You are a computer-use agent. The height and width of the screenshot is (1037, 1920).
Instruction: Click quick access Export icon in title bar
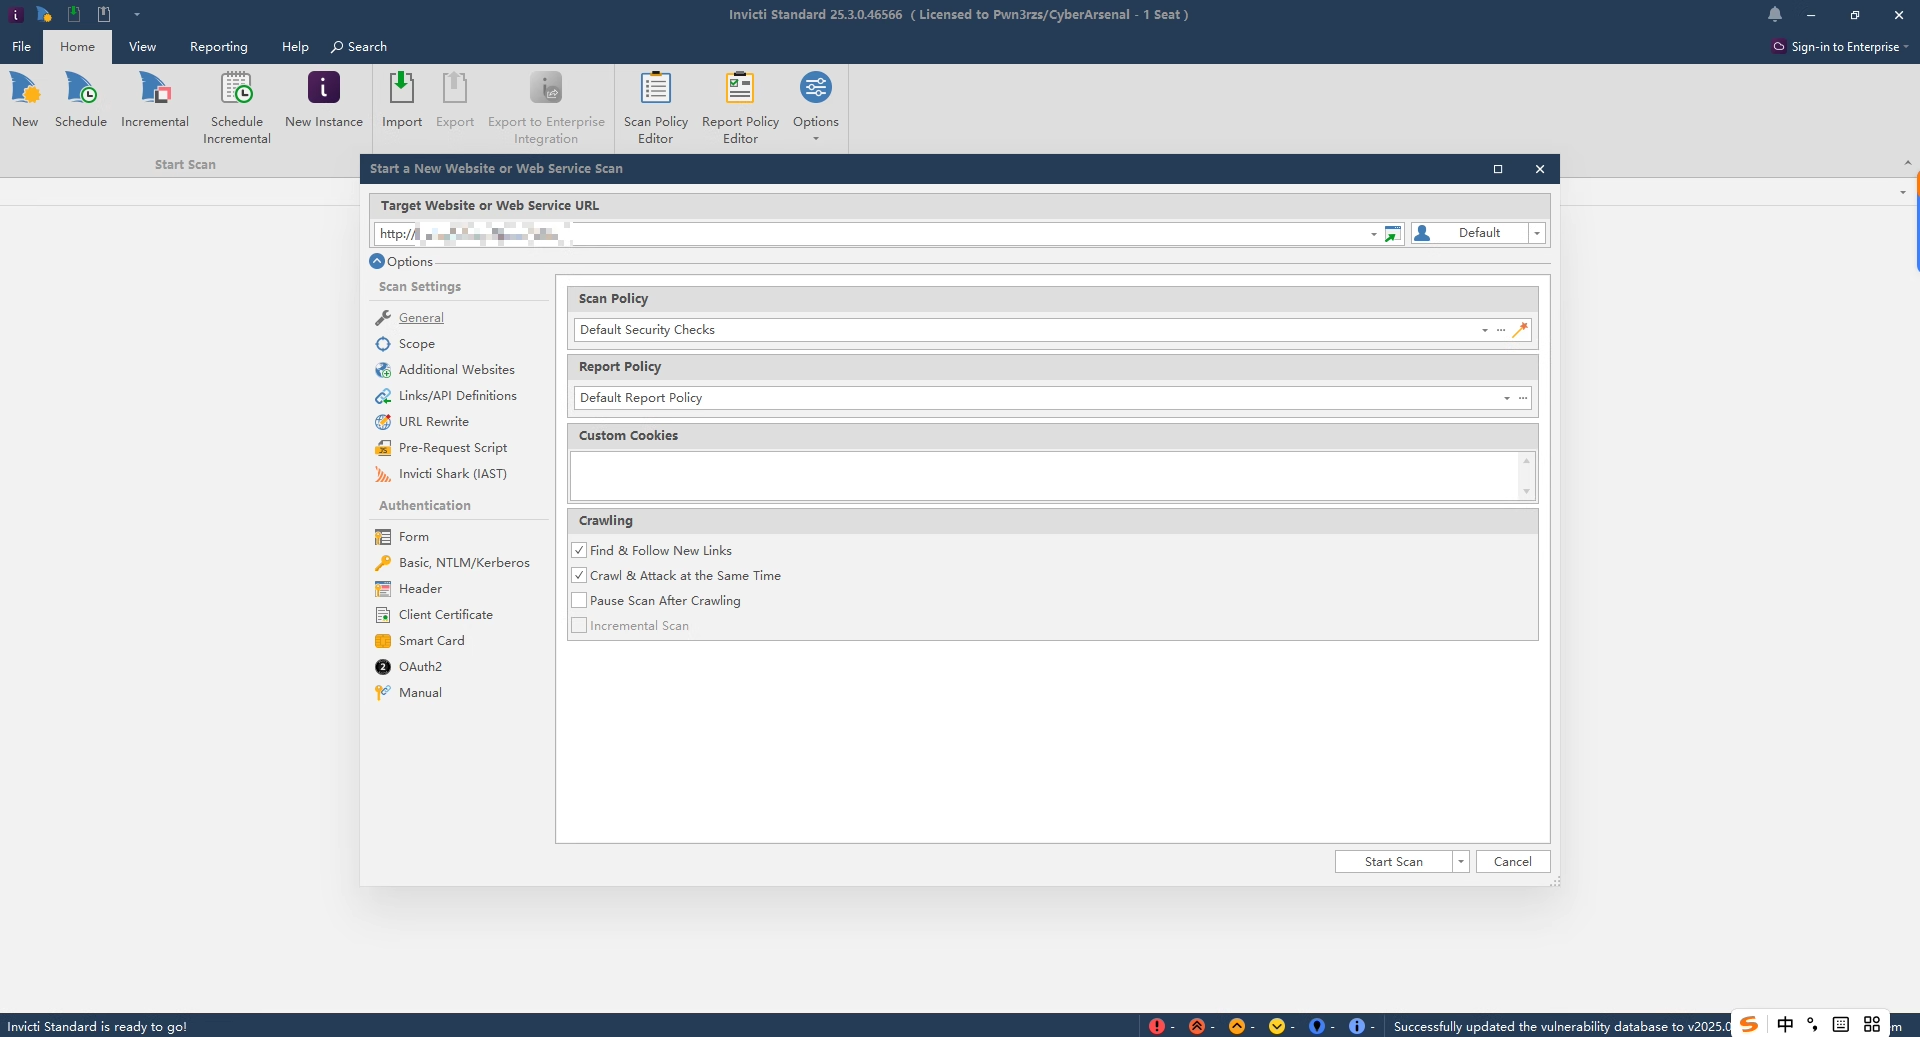104,14
